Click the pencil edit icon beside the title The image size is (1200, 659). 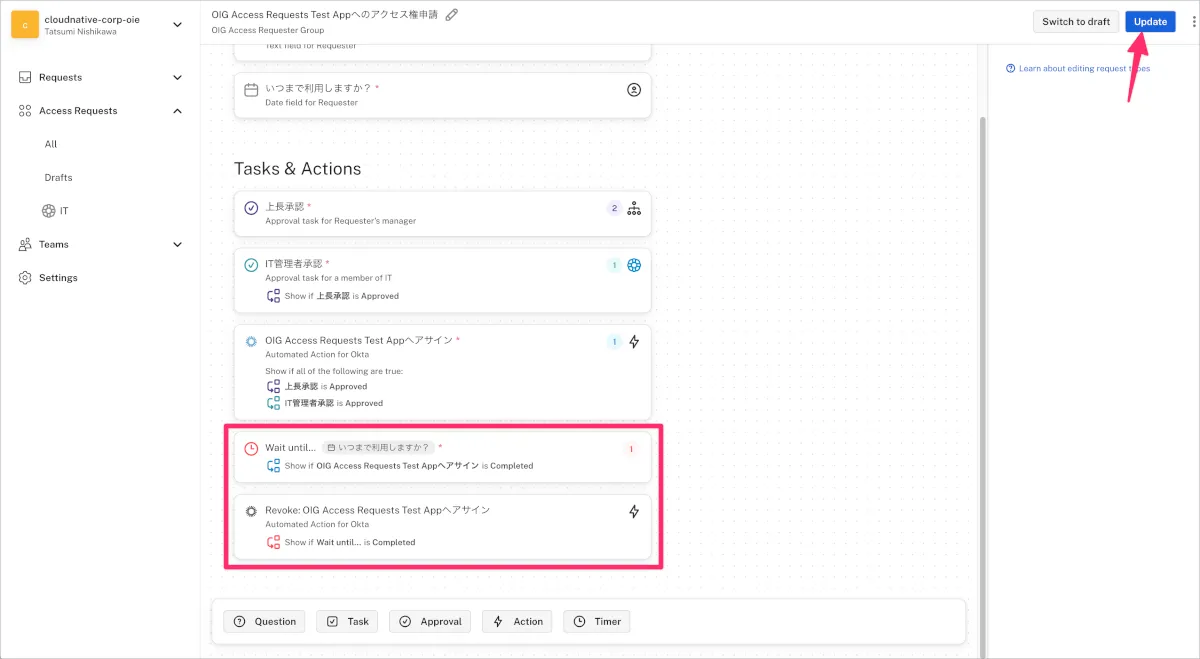[x=452, y=15]
